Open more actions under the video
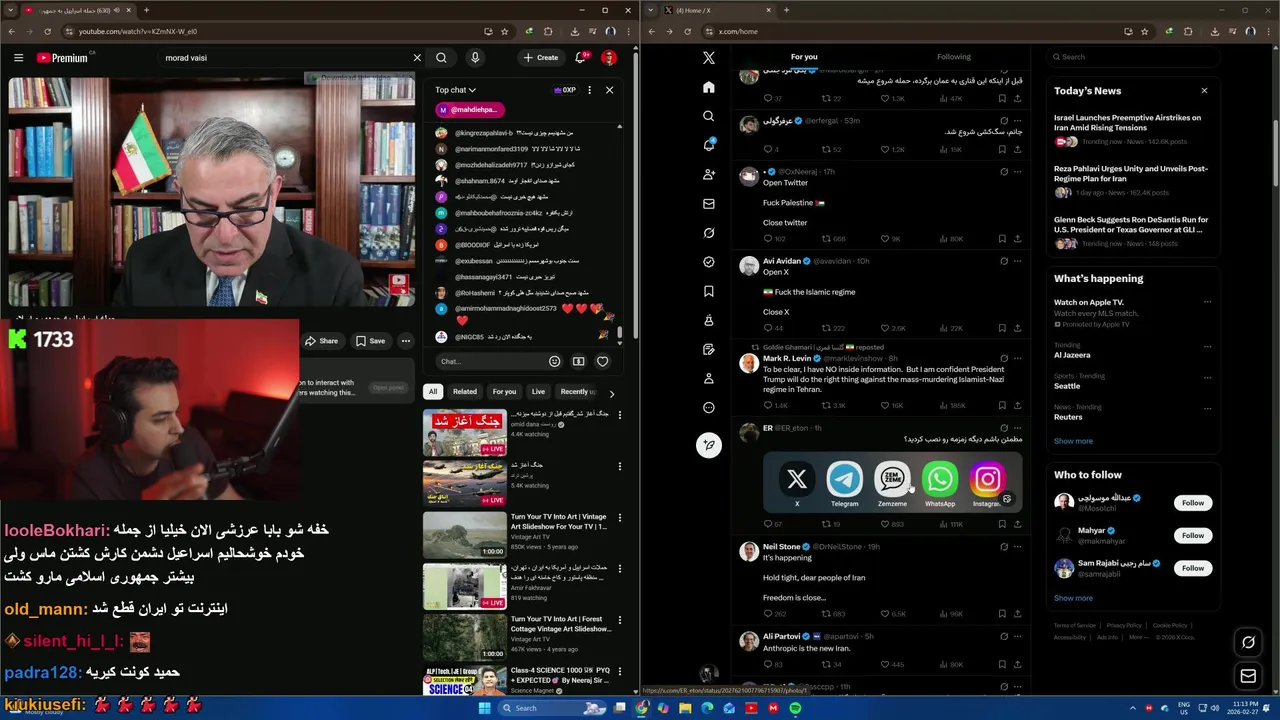Screen dimensions: 1280x720 405,341
